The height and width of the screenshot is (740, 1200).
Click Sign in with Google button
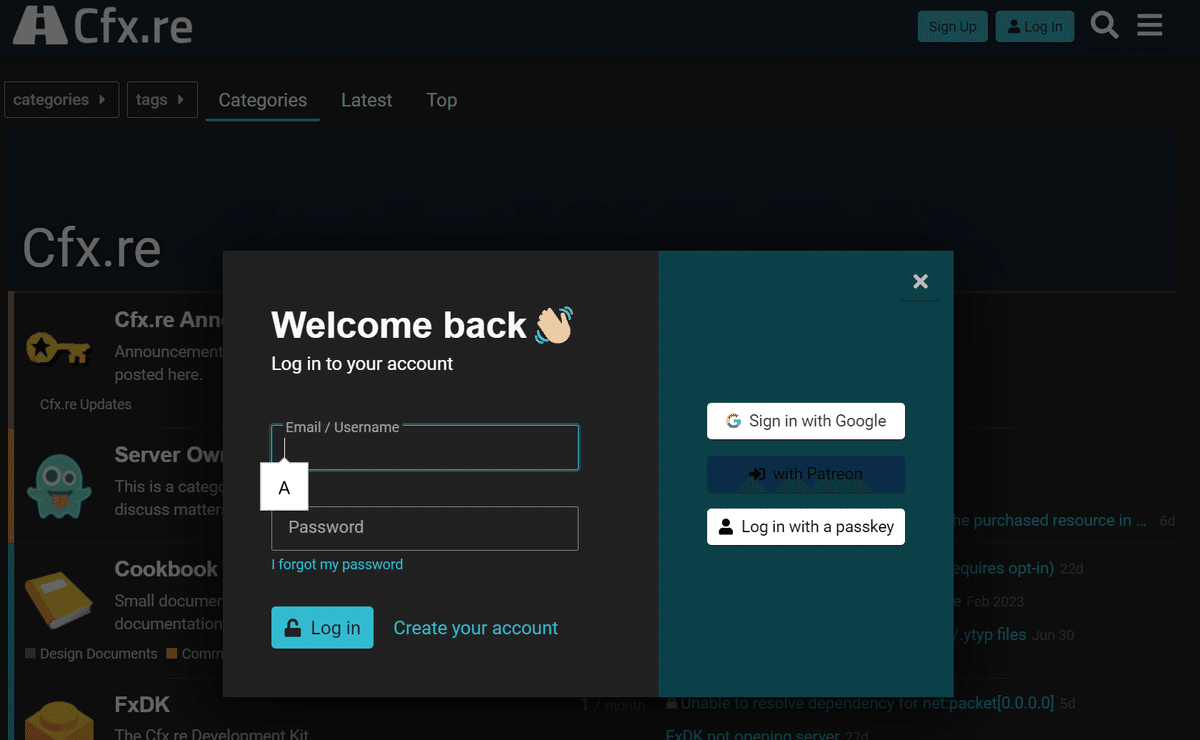[806, 421]
